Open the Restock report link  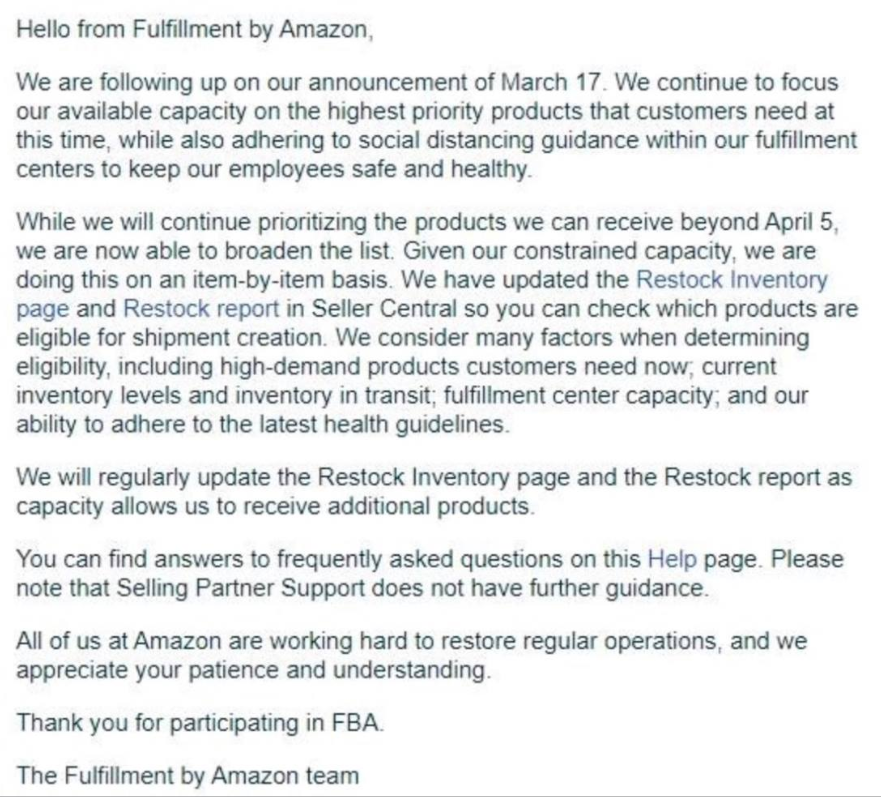click(x=201, y=309)
